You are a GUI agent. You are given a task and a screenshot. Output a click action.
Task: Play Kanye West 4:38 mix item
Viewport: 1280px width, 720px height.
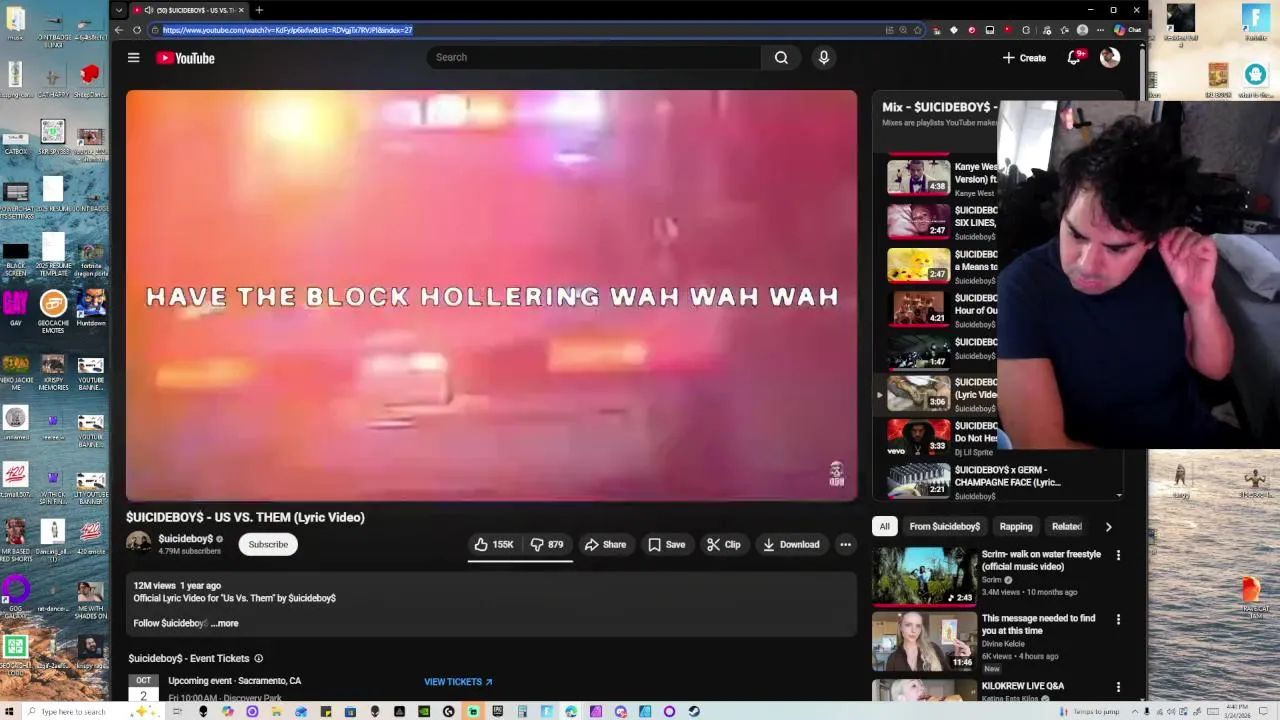918,177
